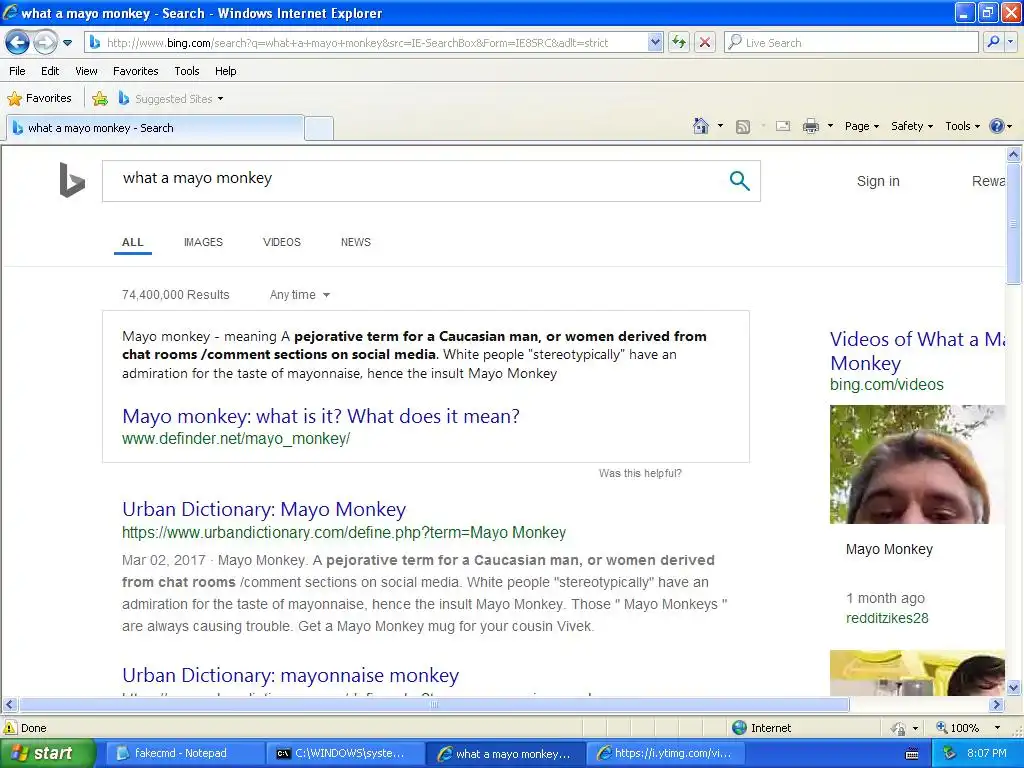Click the RSS Feeds icon
This screenshot has height=768, width=1024.
pyautogui.click(x=743, y=127)
